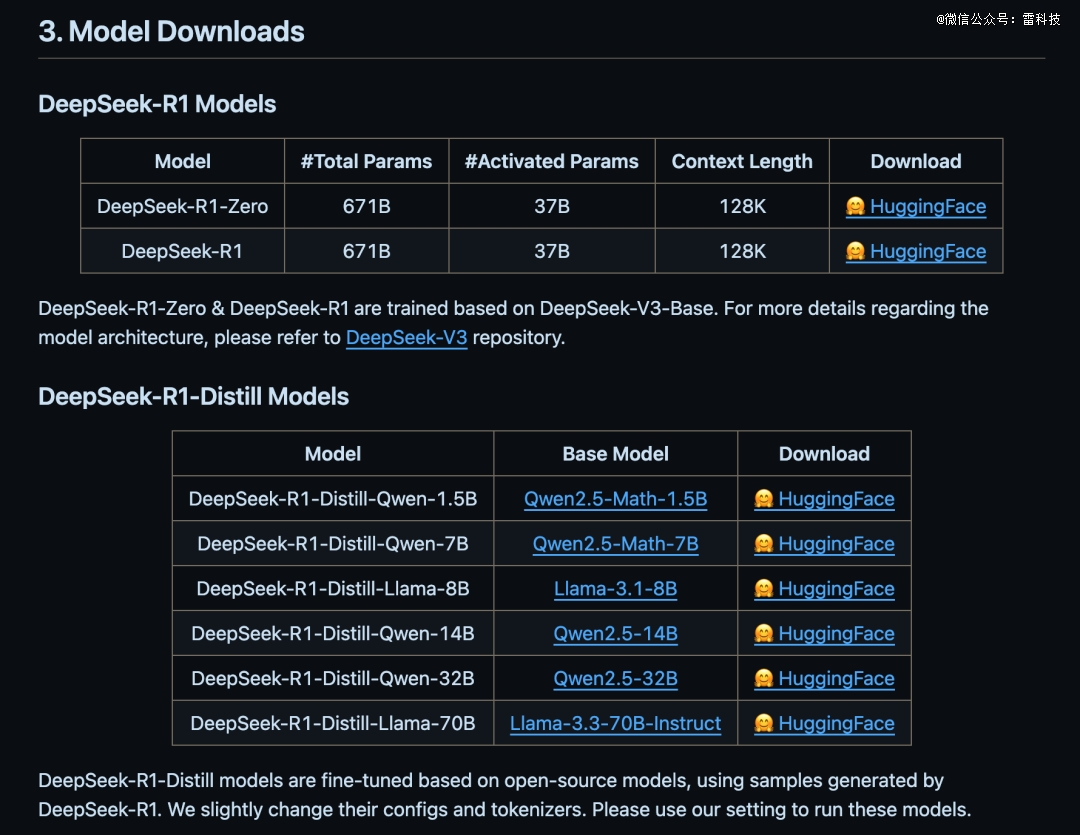Open the Llama-3.1-8B base model link
This screenshot has height=835, width=1080.
(x=616, y=588)
